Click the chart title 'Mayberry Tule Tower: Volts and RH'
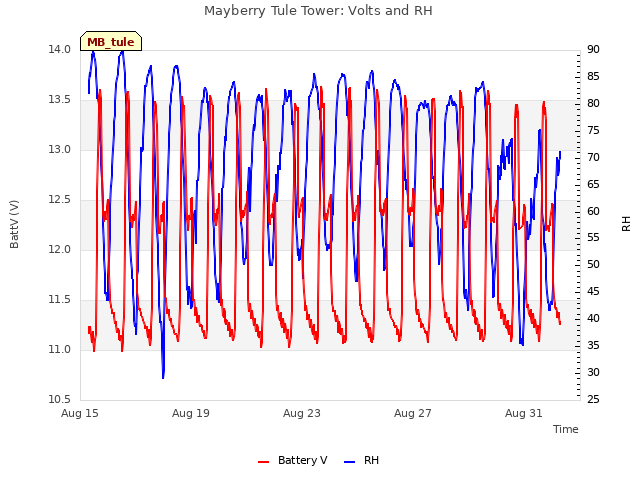Viewport: 640px width, 480px height. click(x=318, y=11)
